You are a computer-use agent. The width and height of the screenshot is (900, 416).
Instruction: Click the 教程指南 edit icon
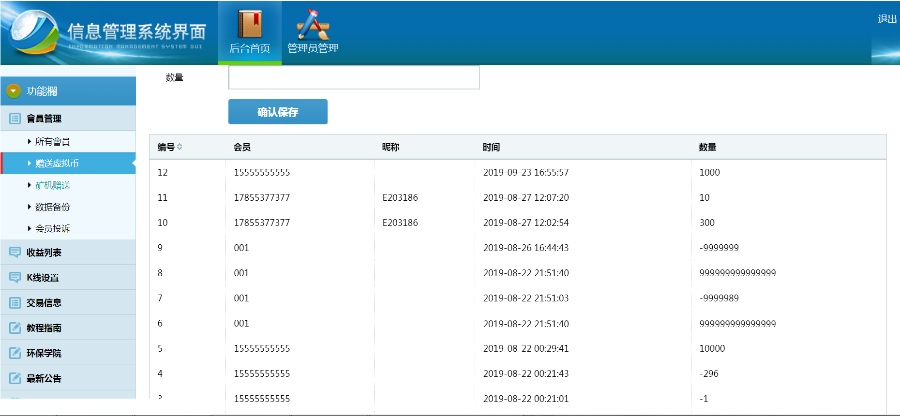tap(15, 328)
